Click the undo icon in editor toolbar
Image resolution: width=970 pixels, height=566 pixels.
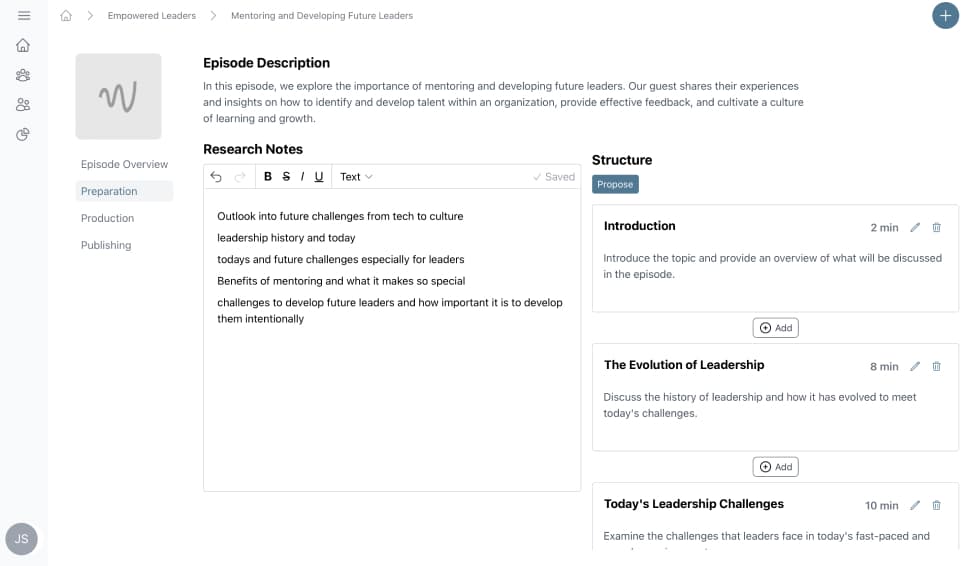point(216,177)
